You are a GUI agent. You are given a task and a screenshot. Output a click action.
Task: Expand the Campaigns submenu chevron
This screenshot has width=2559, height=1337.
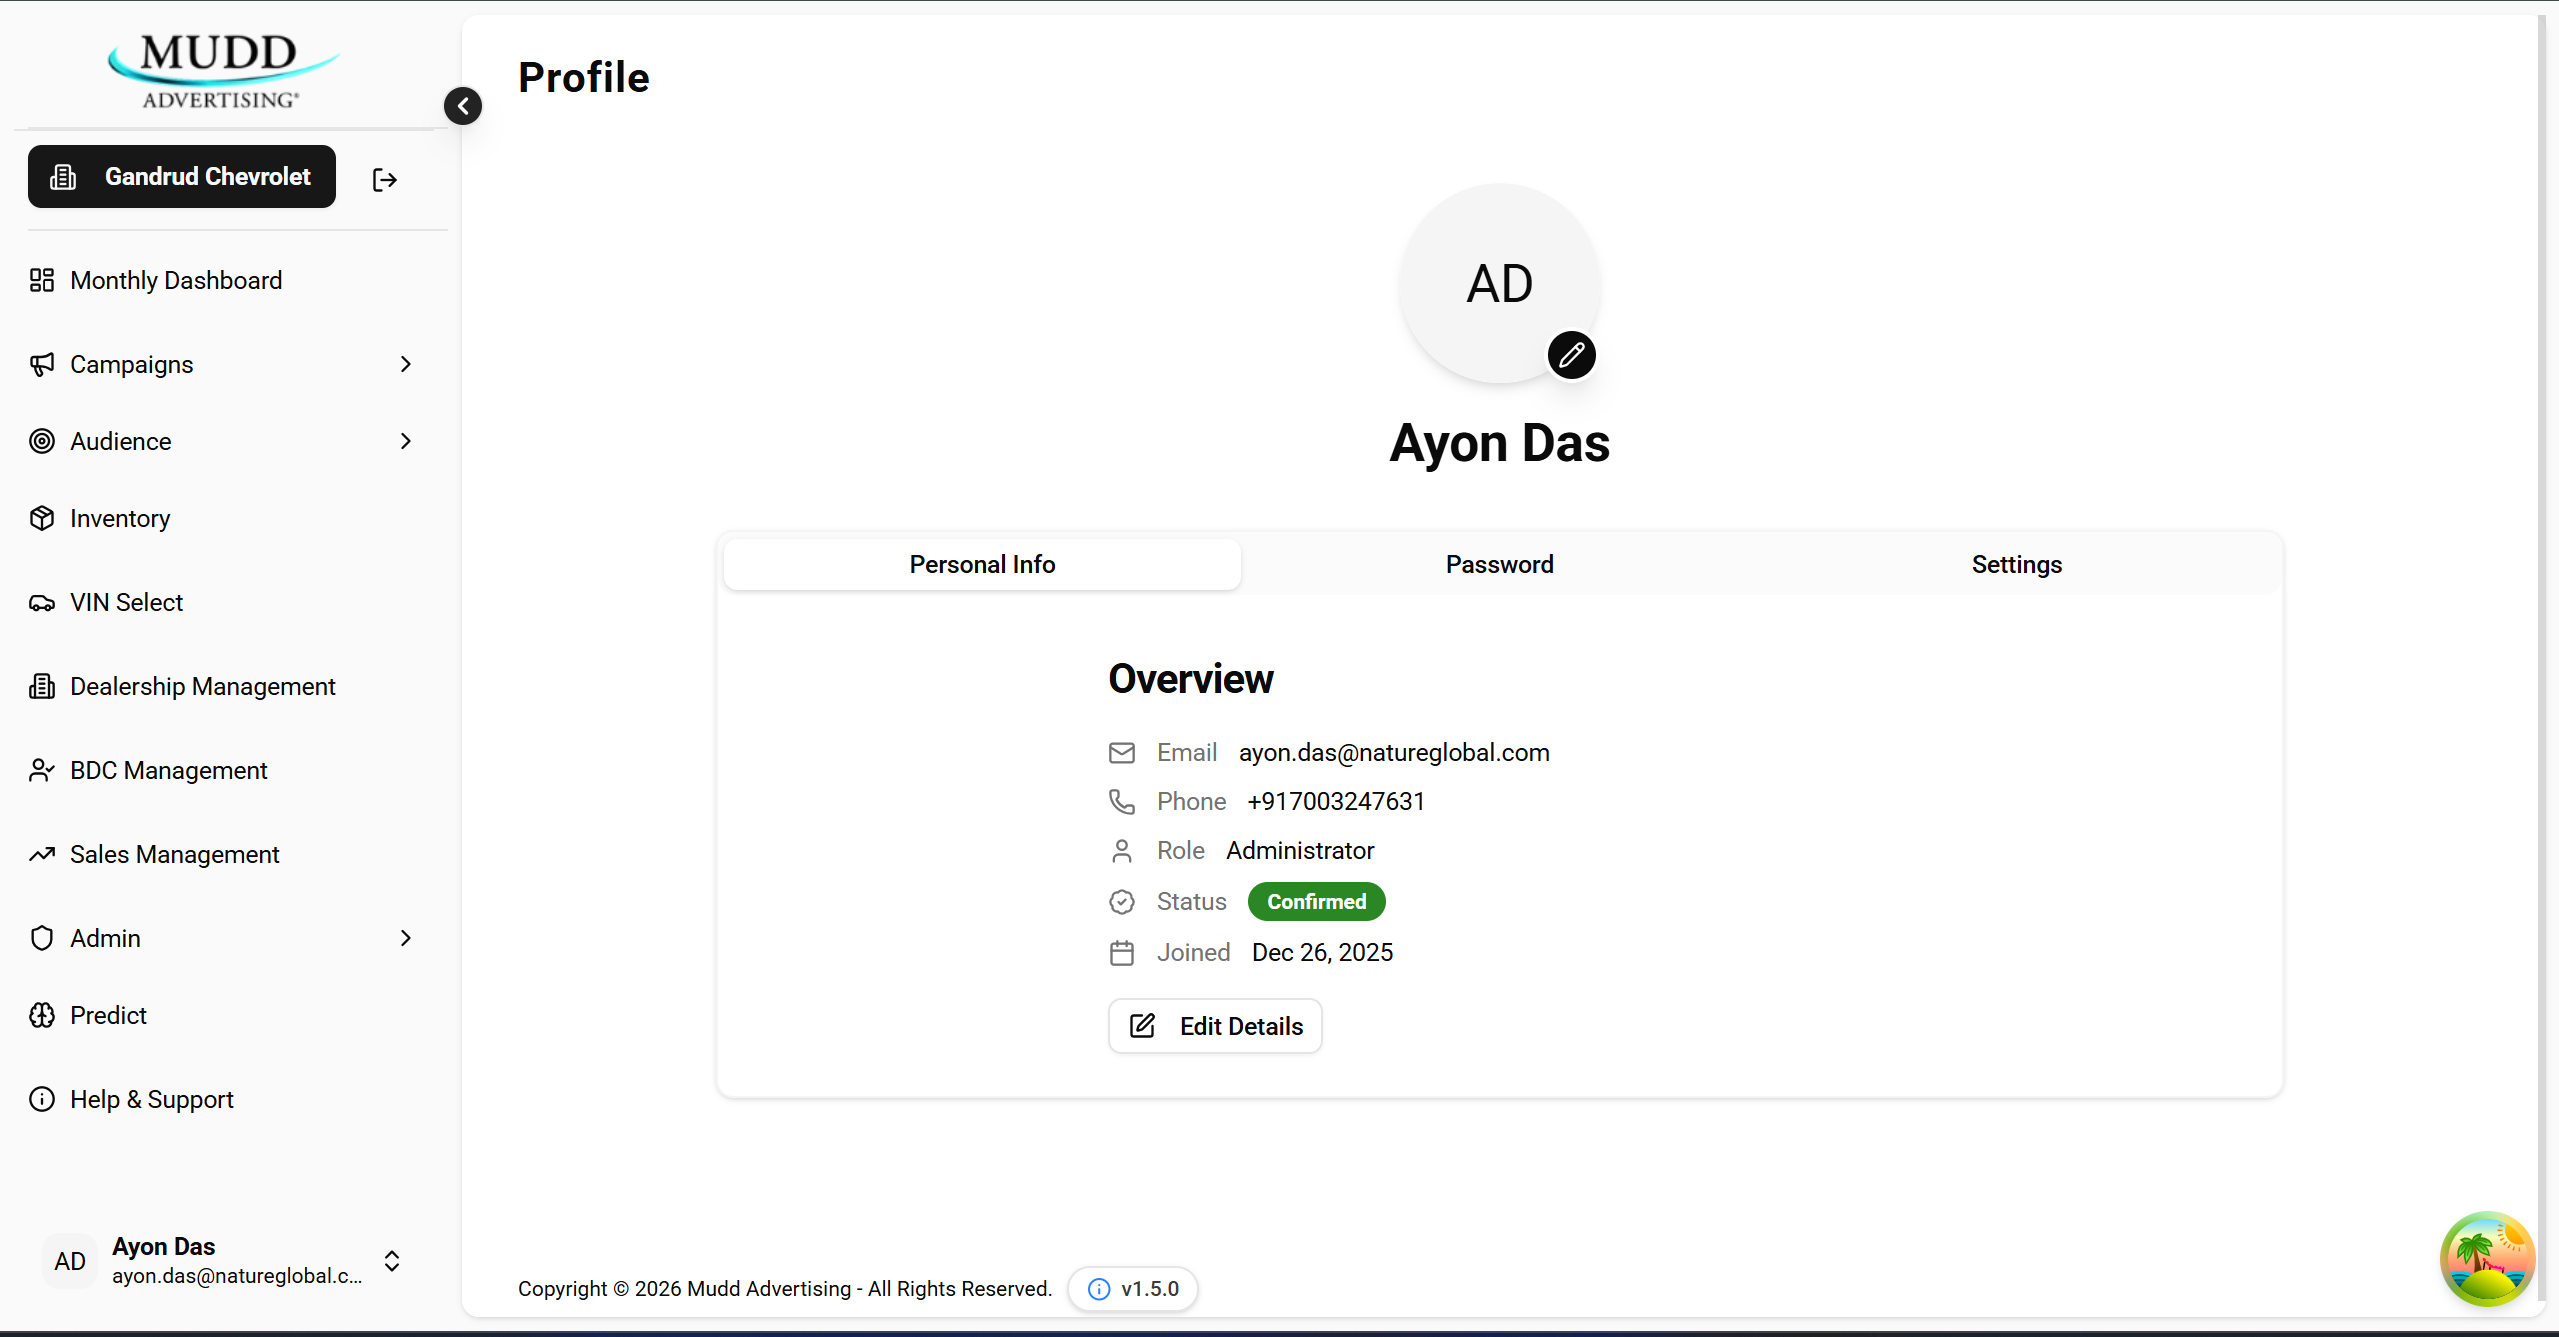point(406,364)
